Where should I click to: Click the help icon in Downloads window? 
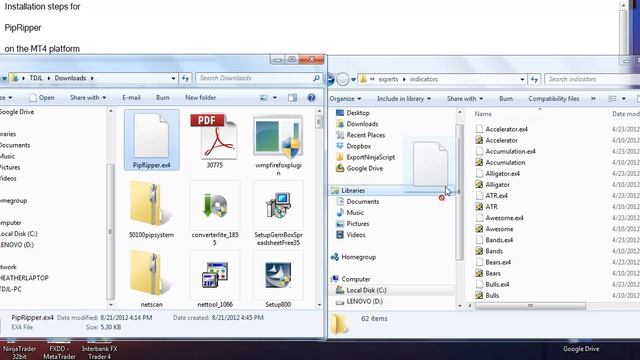(x=311, y=98)
